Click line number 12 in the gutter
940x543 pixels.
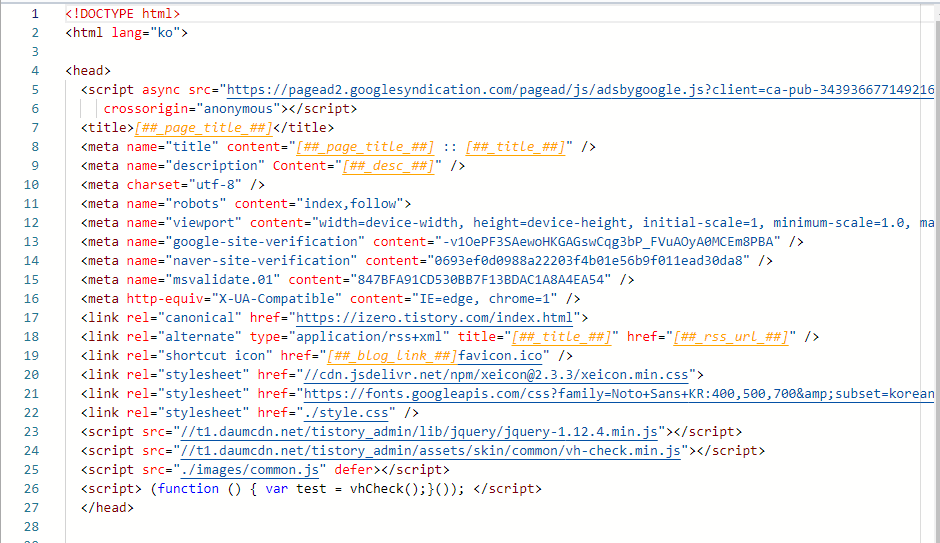click(31, 223)
